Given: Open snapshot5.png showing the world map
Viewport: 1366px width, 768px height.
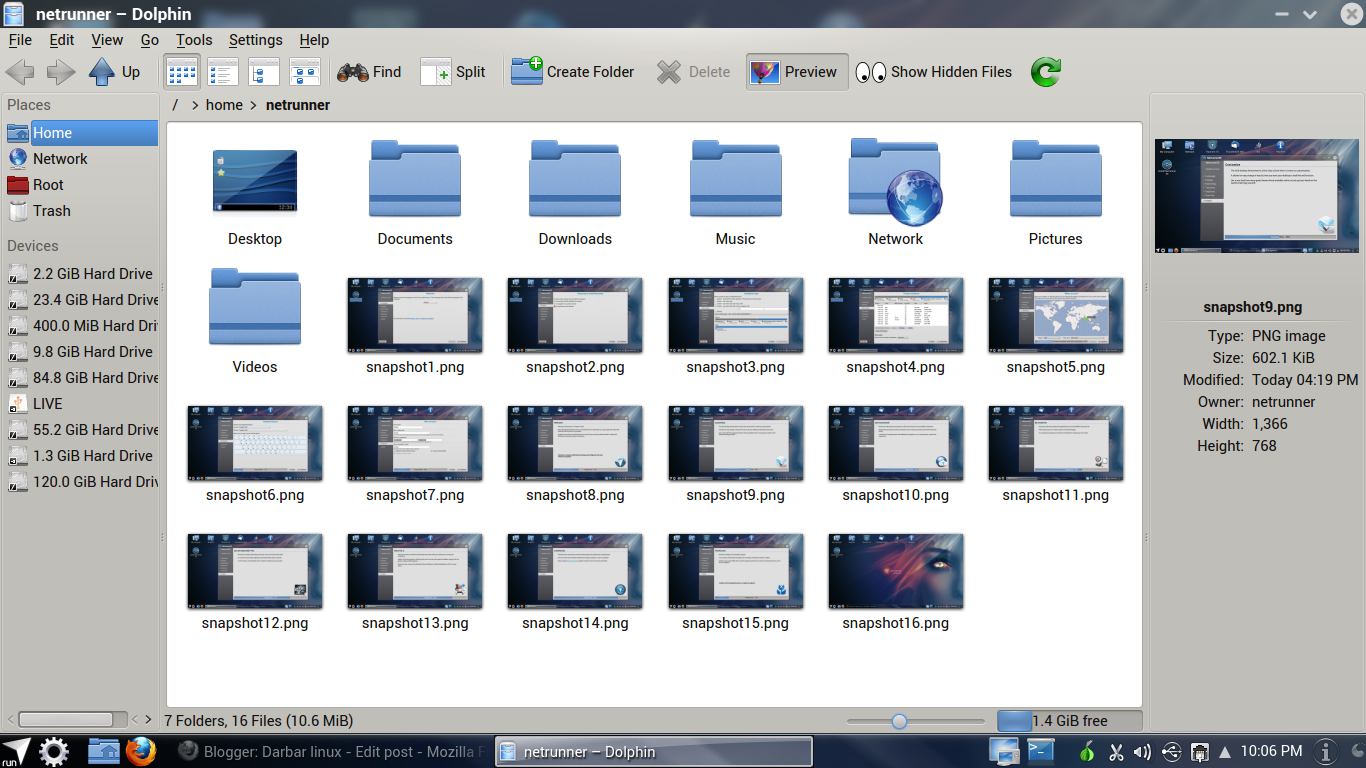Looking at the screenshot, I should tap(1055, 315).
